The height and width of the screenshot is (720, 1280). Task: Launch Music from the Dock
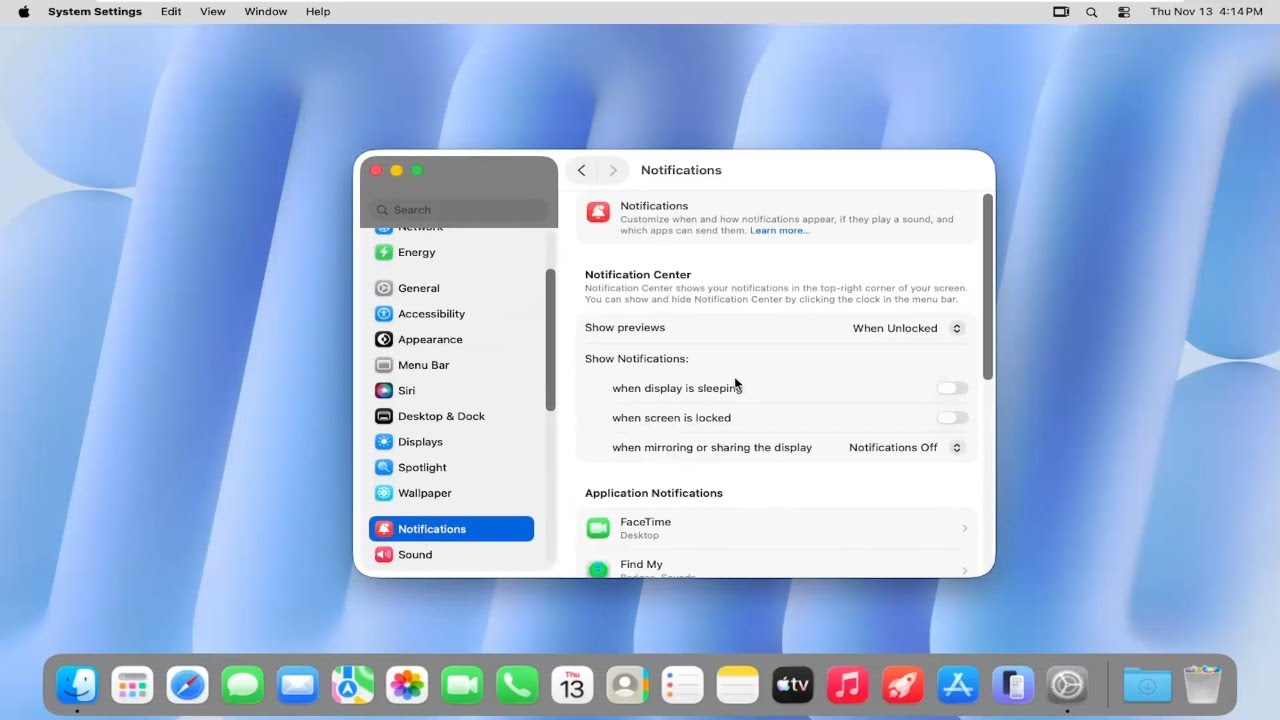(848, 685)
